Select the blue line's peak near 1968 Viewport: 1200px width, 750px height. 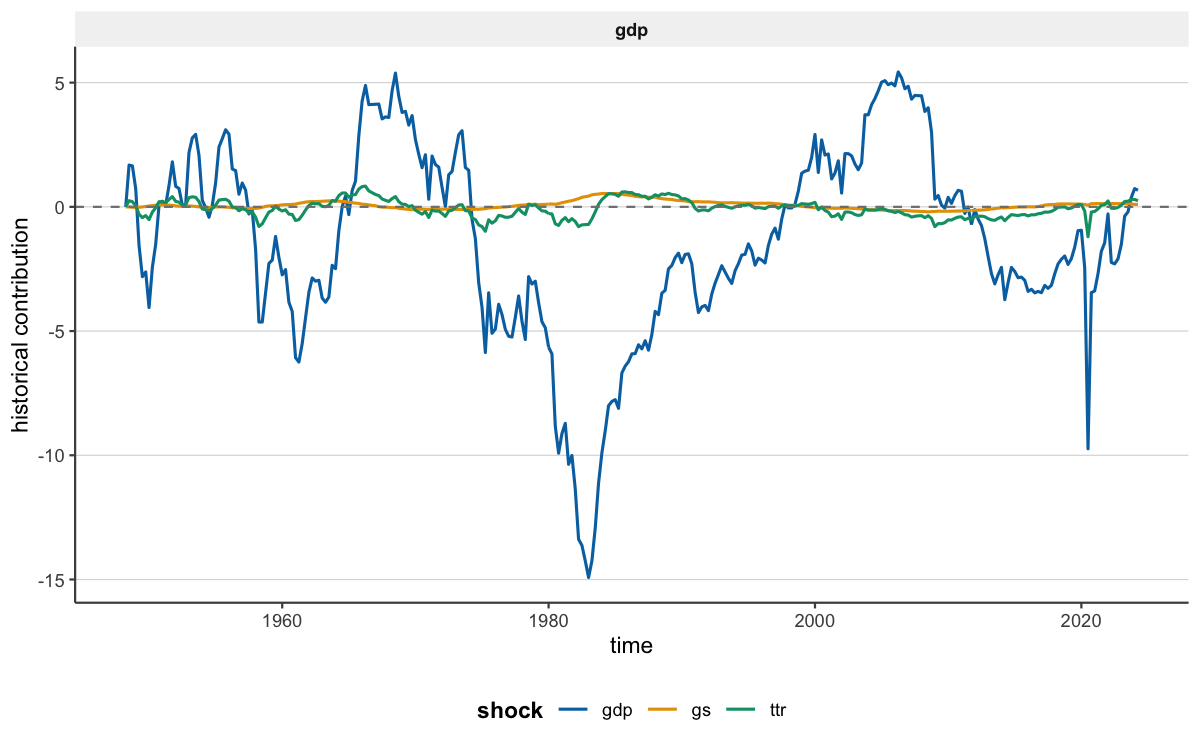(395, 73)
